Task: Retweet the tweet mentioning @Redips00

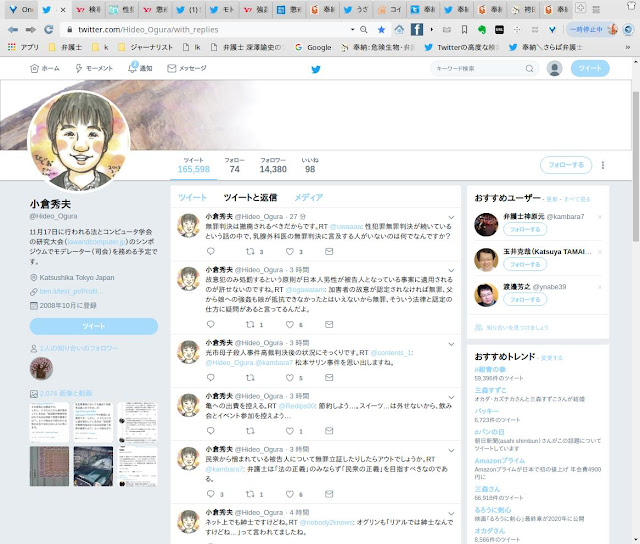Action: (x=250, y=431)
